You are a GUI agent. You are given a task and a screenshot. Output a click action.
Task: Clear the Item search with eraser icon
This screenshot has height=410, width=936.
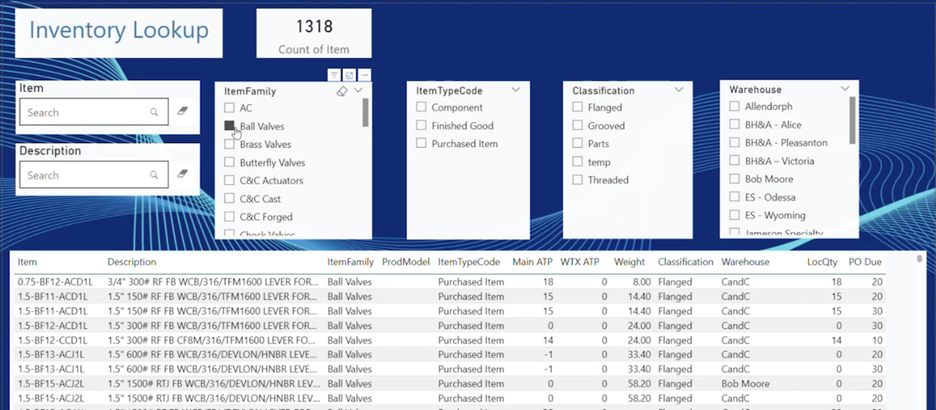(183, 112)
